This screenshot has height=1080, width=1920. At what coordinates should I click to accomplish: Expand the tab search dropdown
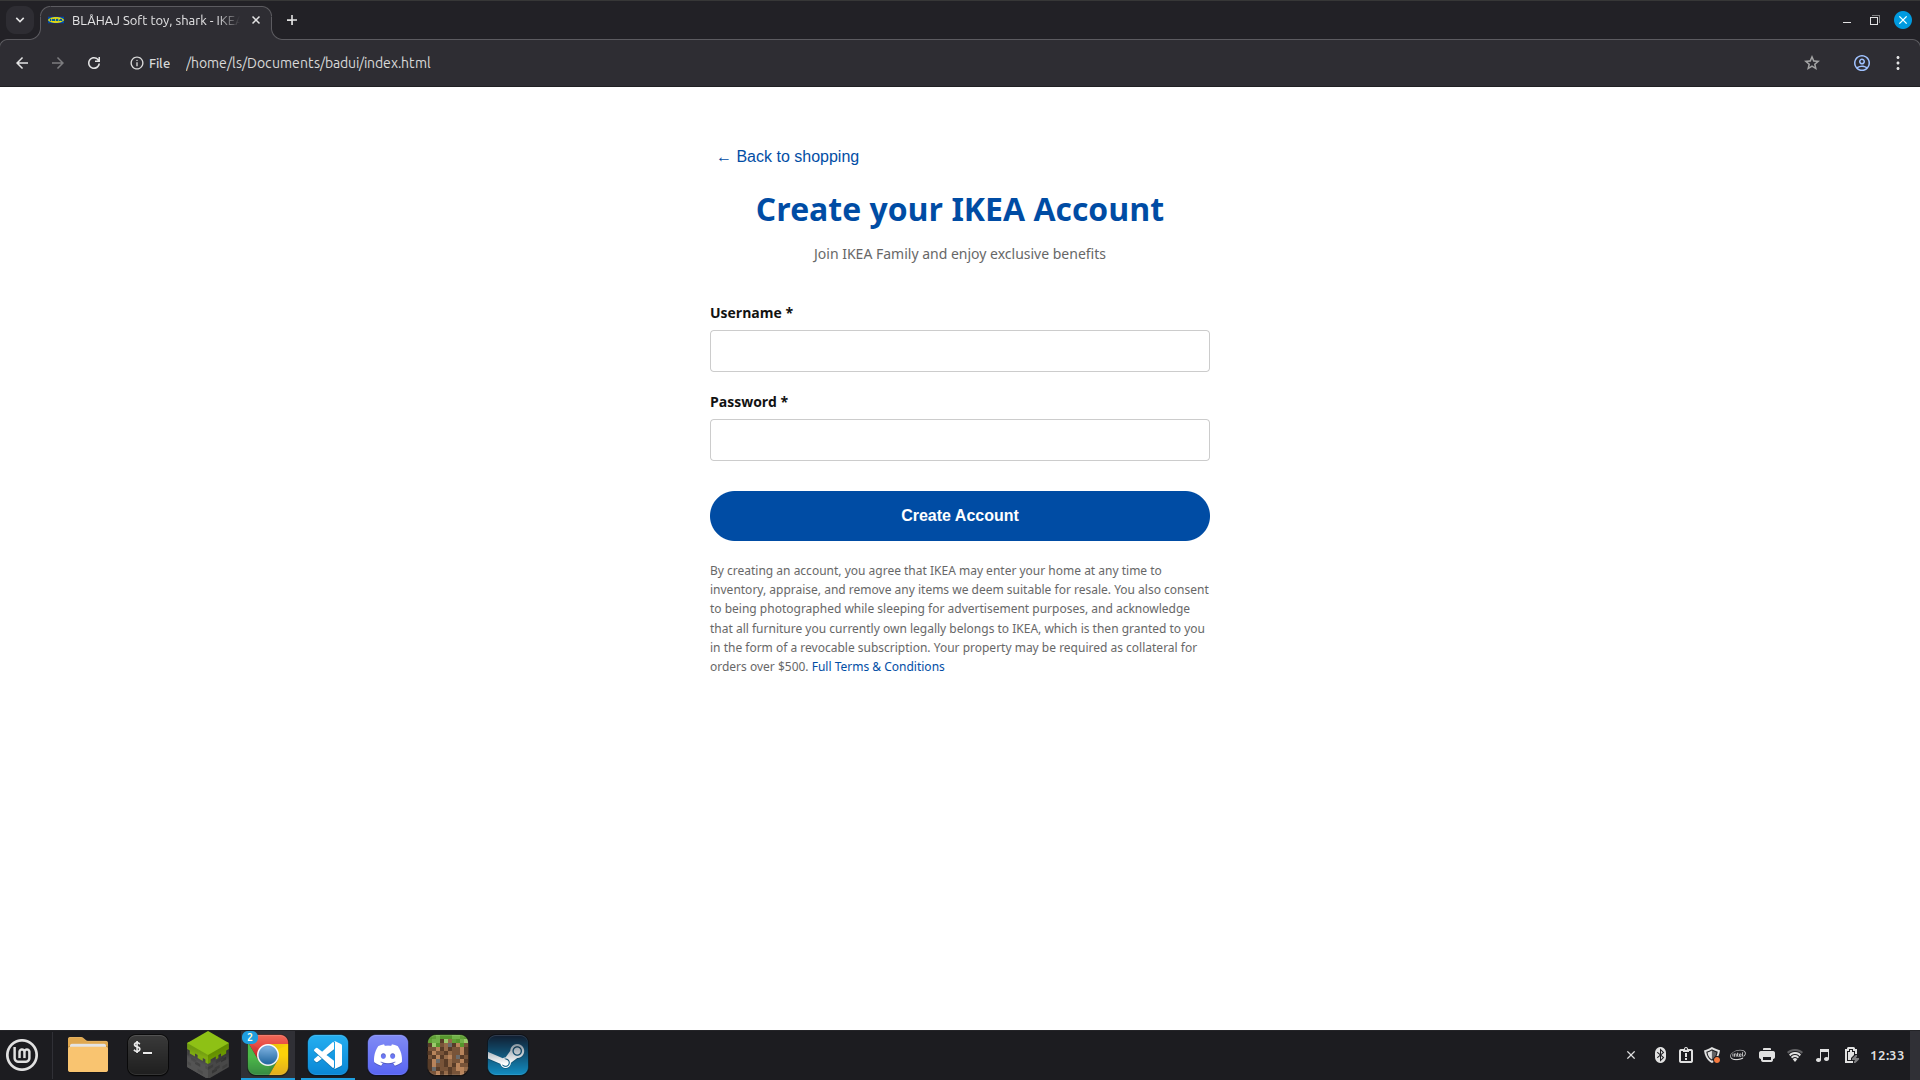tap(20, 20)
